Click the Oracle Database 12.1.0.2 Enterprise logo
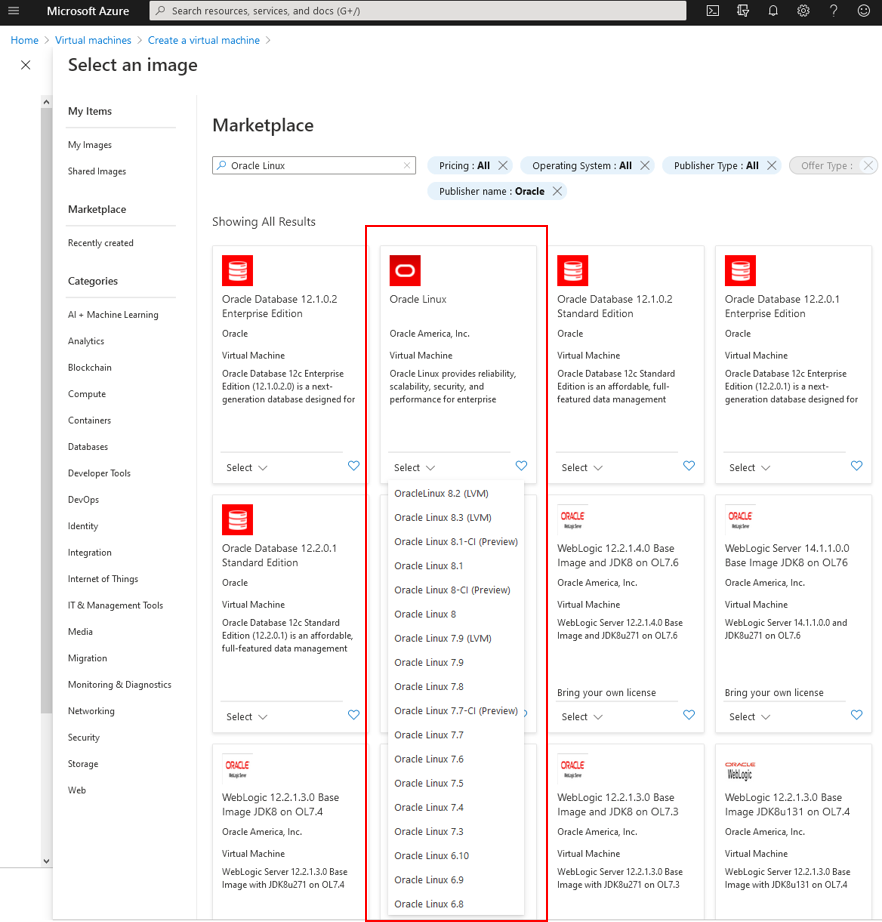The width and height of the screenshot is (882, 922). coord(238,270)
